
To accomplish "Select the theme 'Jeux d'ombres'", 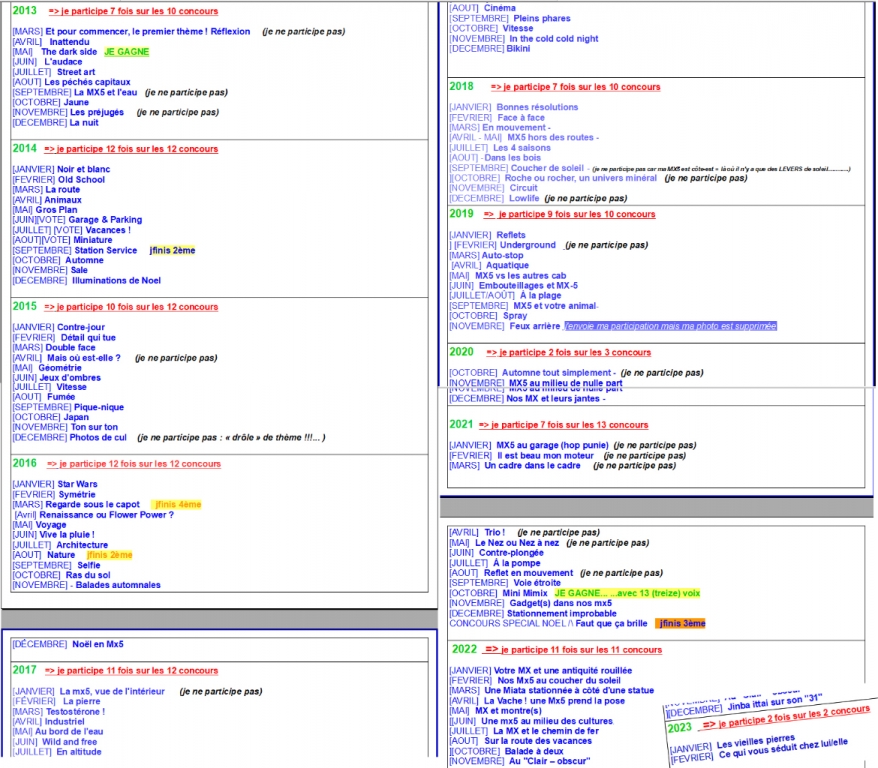I will coord(70,378).
